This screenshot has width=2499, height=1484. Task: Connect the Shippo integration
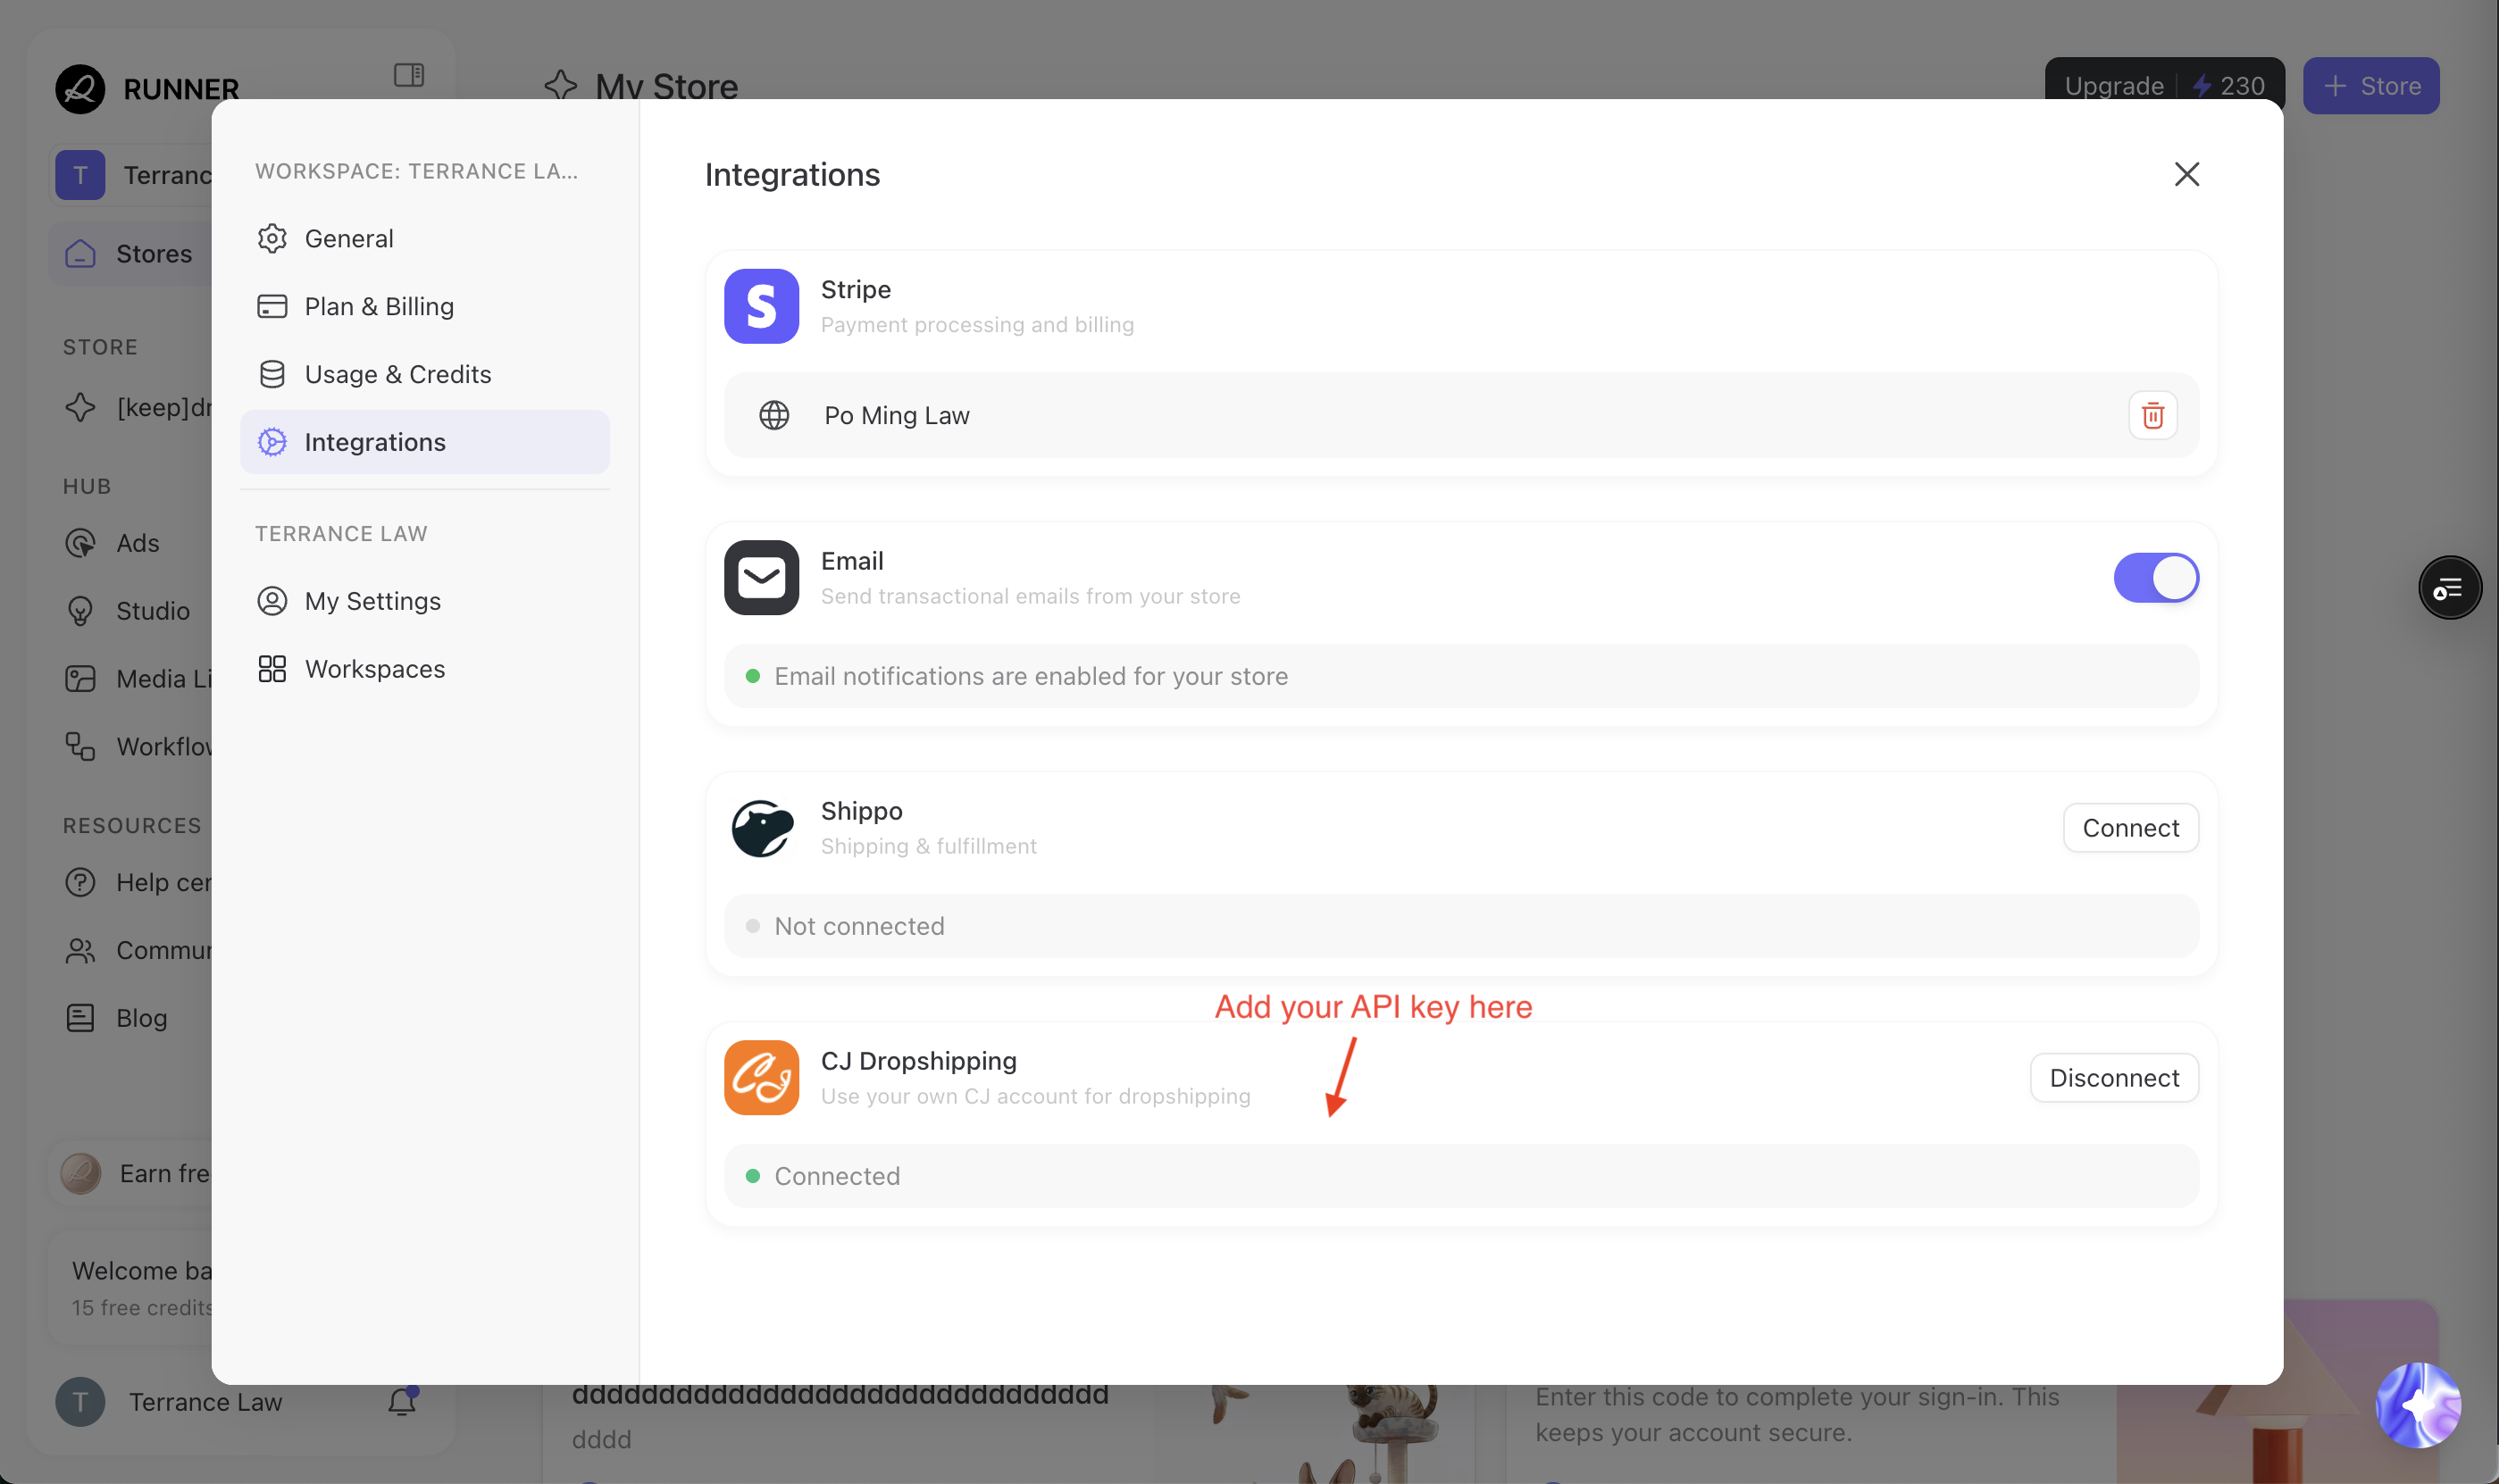point(2130,827)
